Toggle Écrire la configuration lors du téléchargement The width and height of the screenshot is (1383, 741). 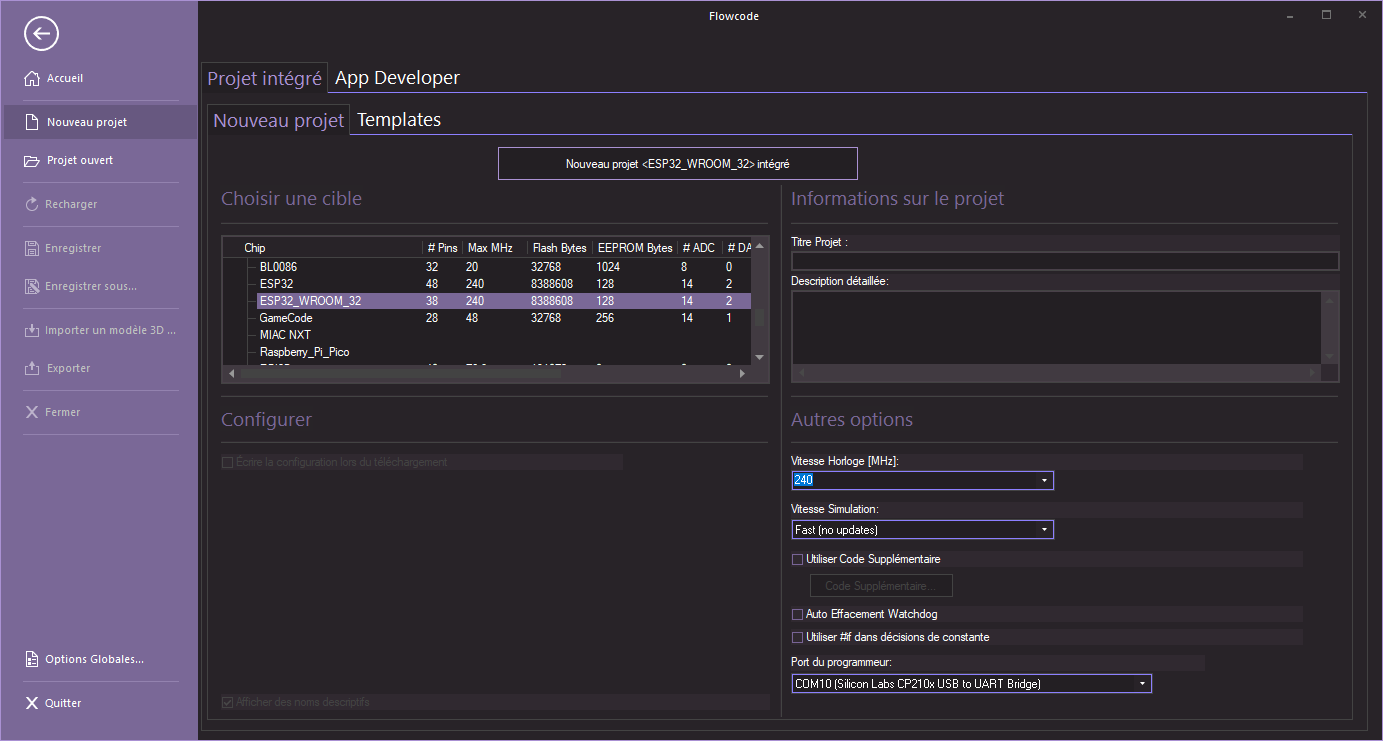(227, 462)
